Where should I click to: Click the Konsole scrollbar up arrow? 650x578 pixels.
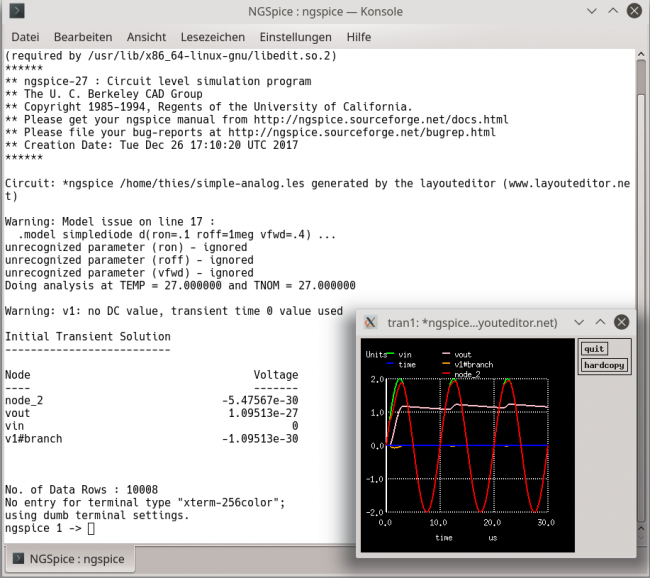pyautogui.click(x=641, y=54)
